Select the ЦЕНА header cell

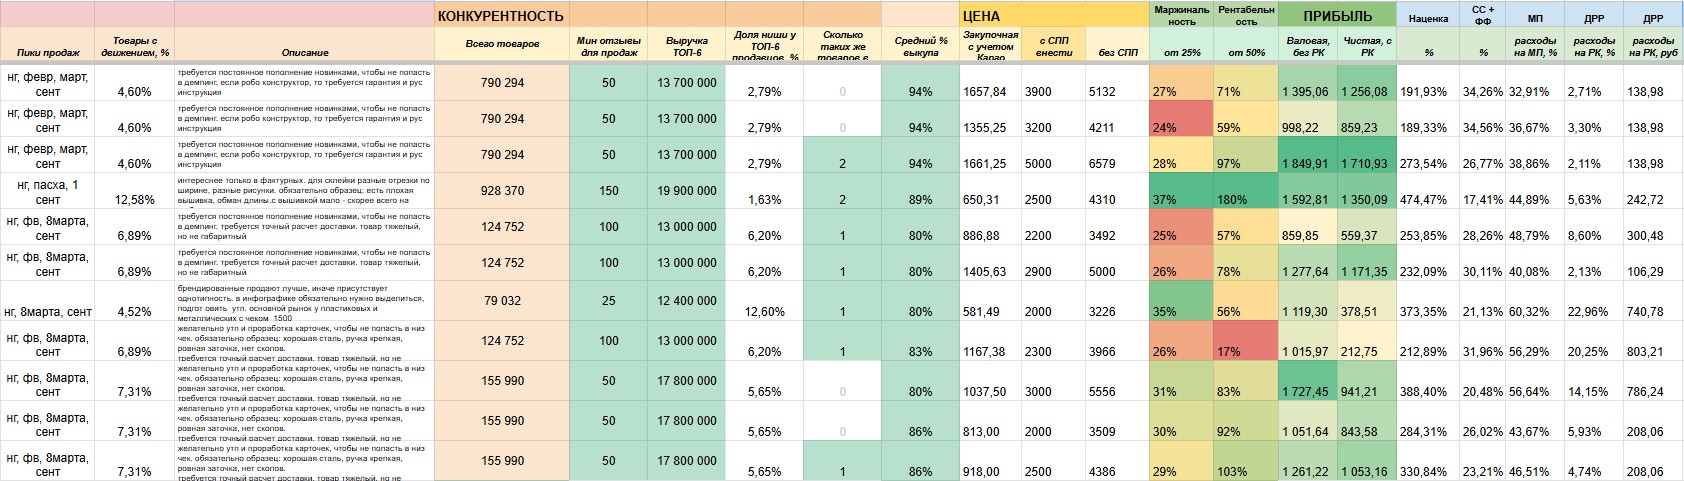pyautogui.click(x=1054, y=15)
